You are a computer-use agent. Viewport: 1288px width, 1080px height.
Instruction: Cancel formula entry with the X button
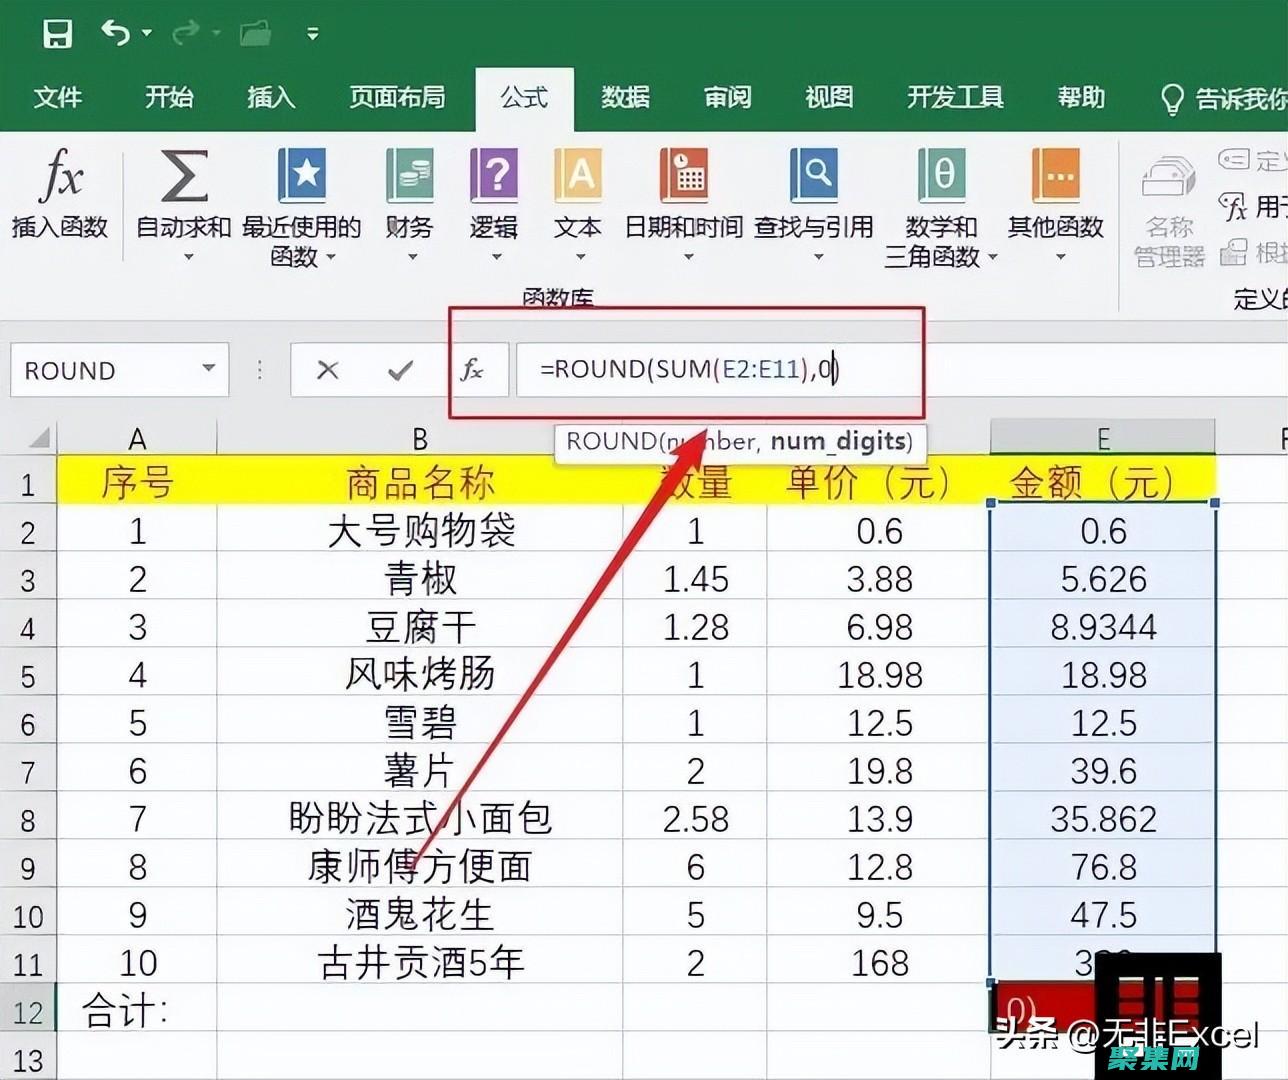(x=327, y=369)
